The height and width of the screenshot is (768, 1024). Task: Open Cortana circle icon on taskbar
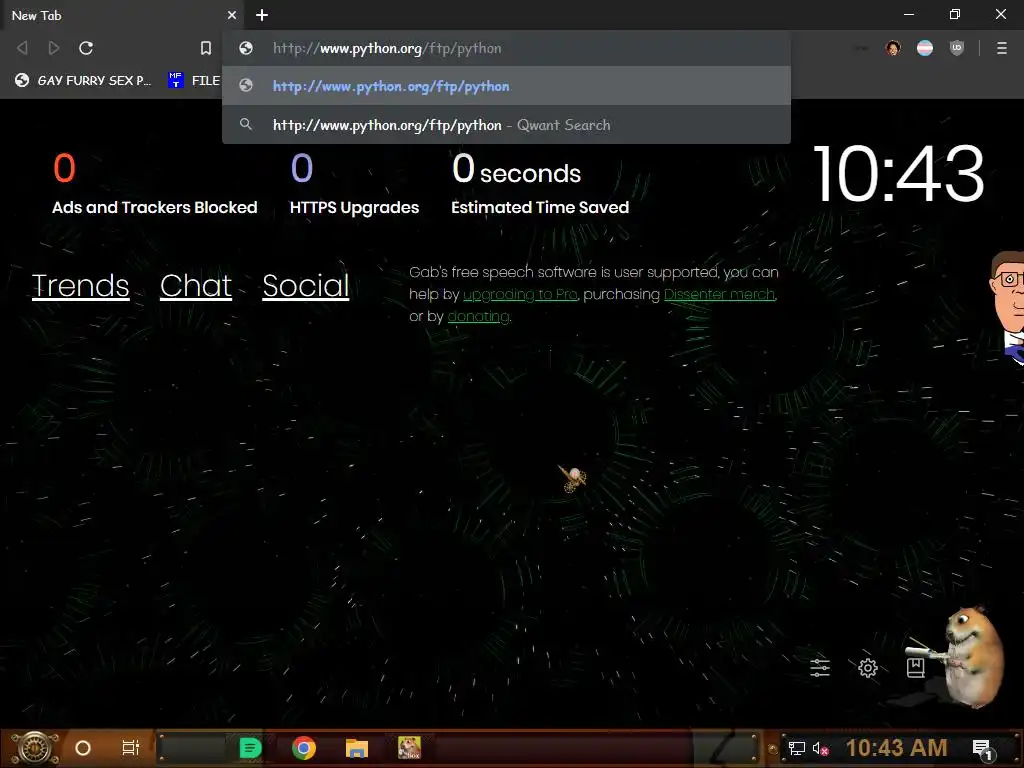(83, 748)
